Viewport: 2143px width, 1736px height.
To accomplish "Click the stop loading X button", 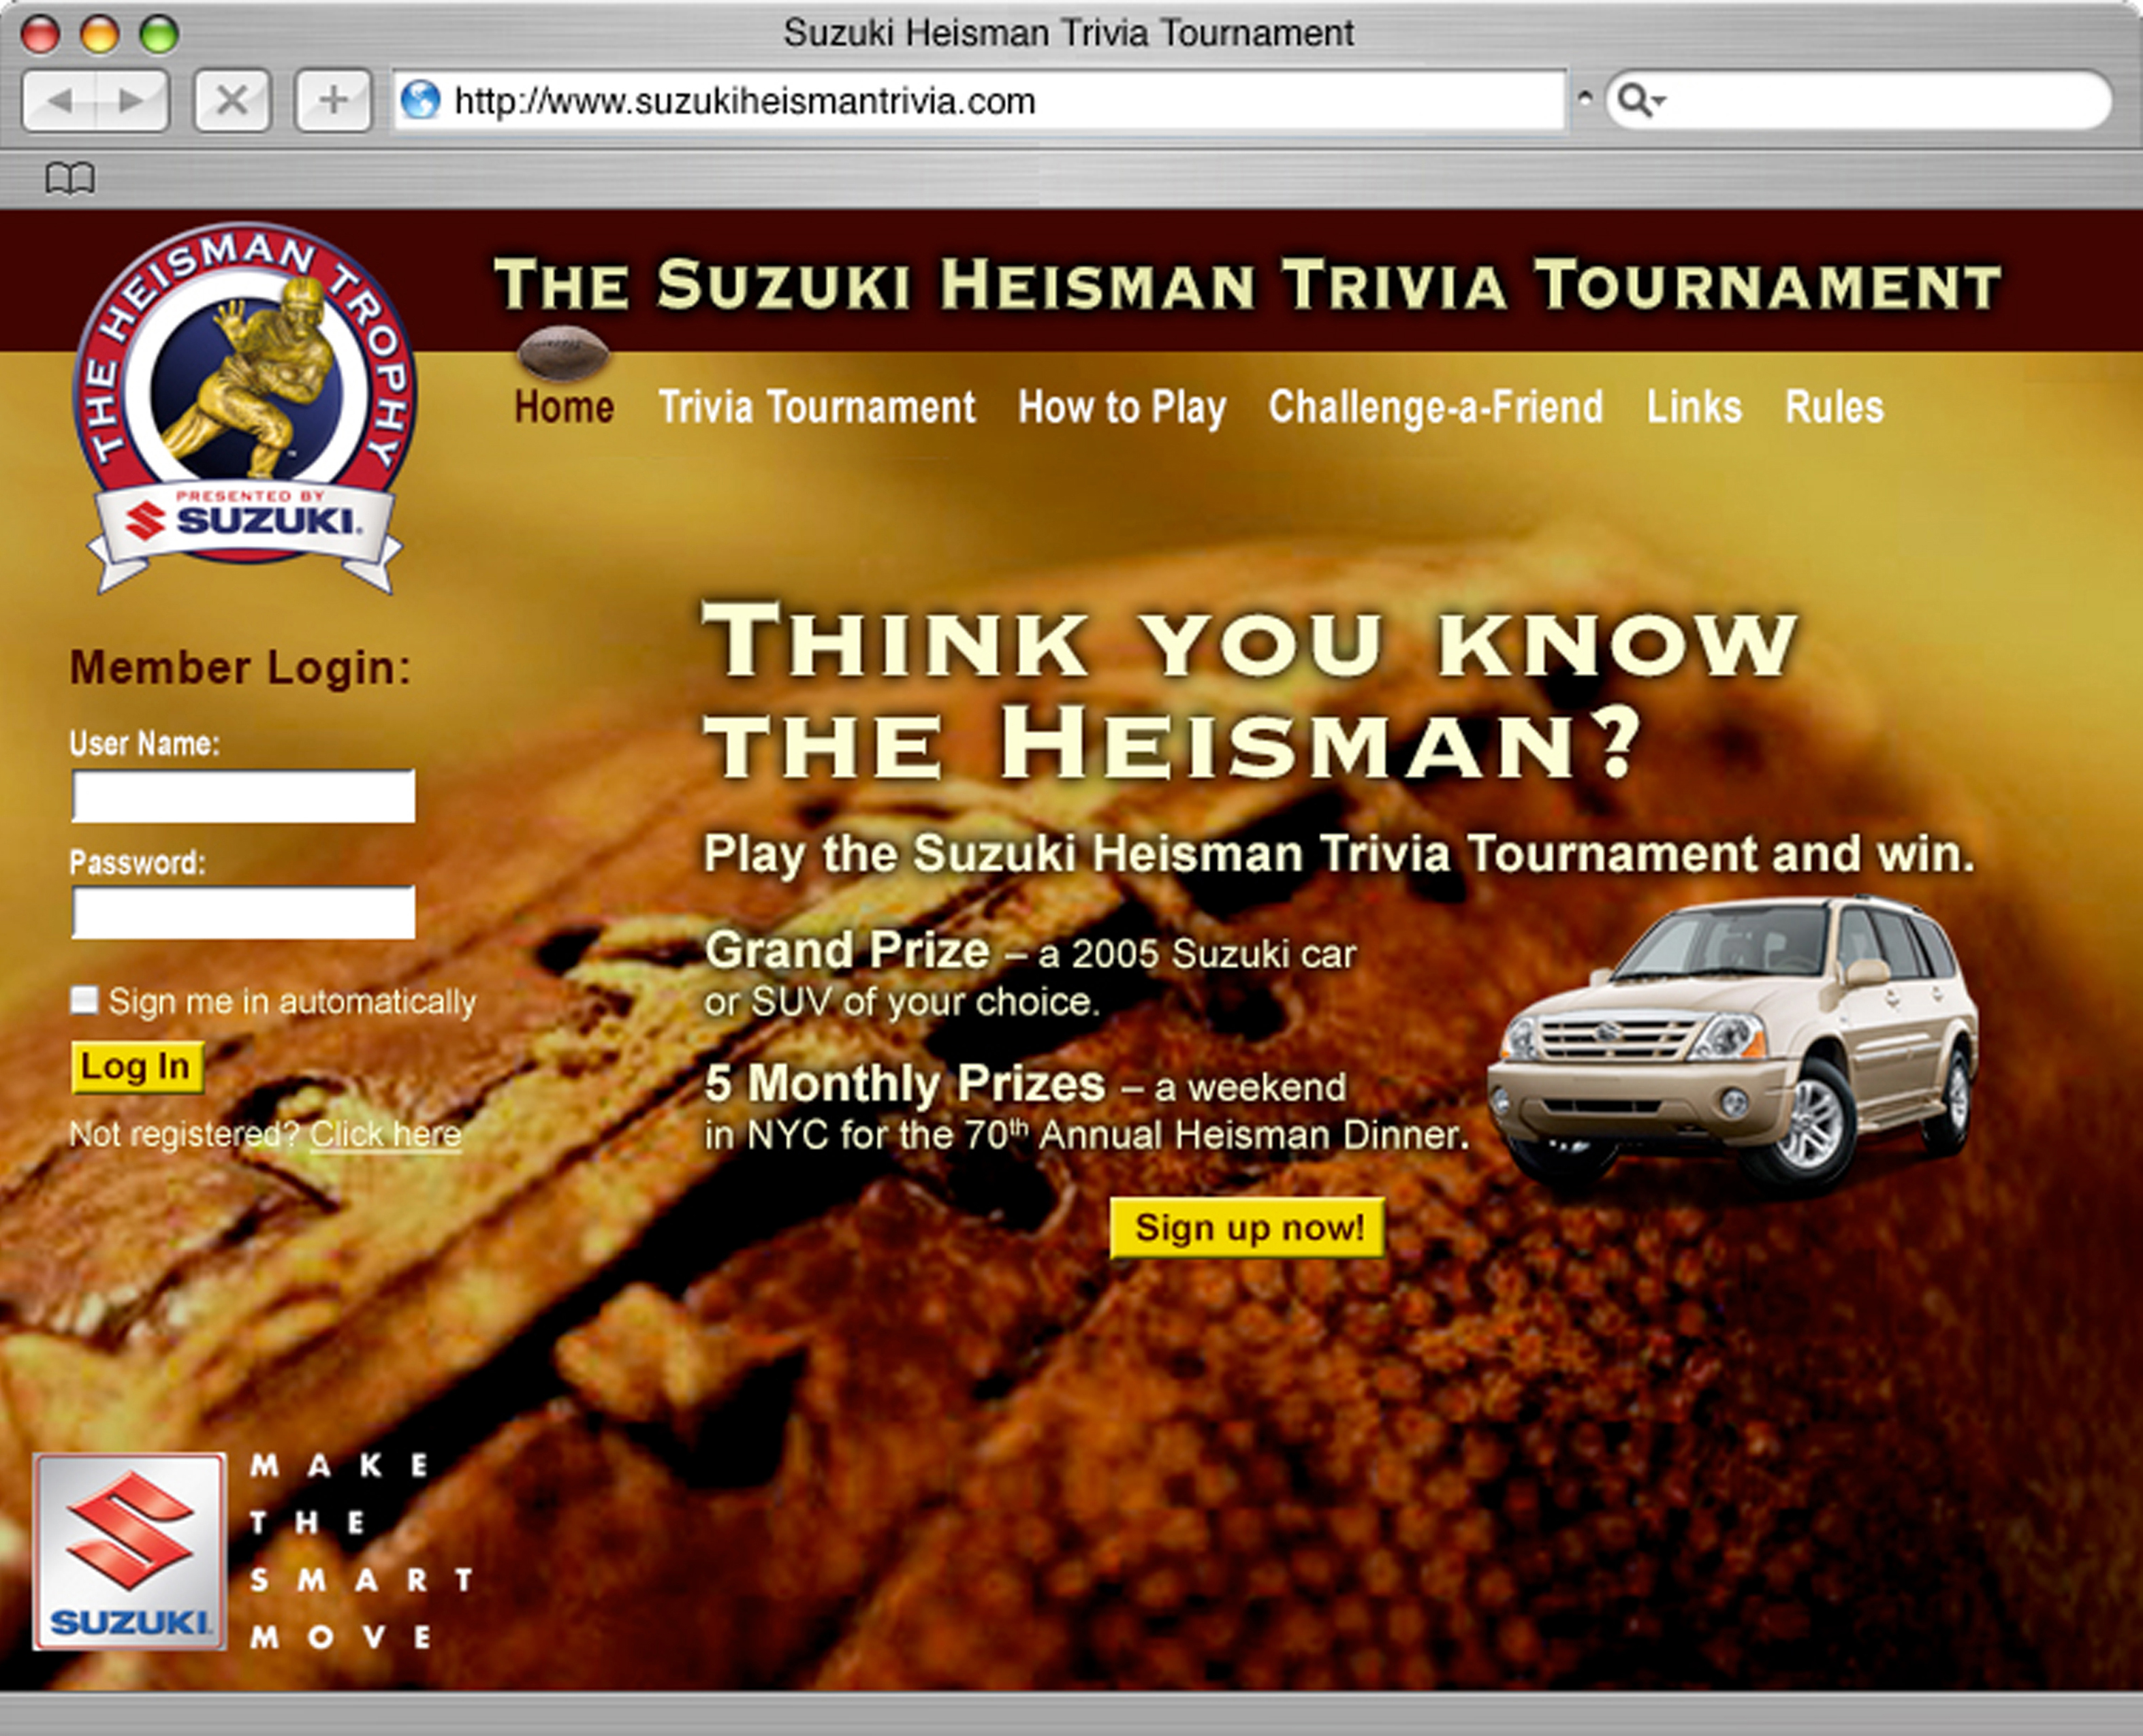I will pyautogui.click(x=232, y=100).
